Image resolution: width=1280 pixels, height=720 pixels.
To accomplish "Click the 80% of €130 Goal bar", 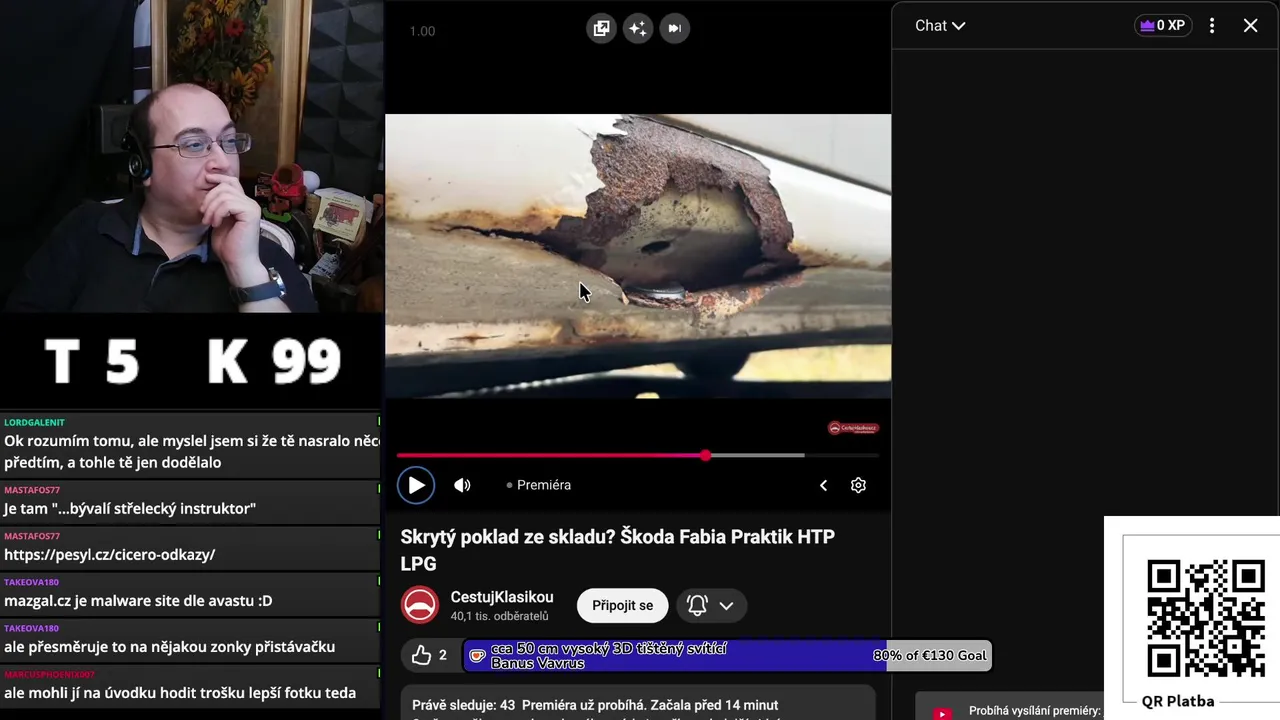I will [x=729, y=655].
